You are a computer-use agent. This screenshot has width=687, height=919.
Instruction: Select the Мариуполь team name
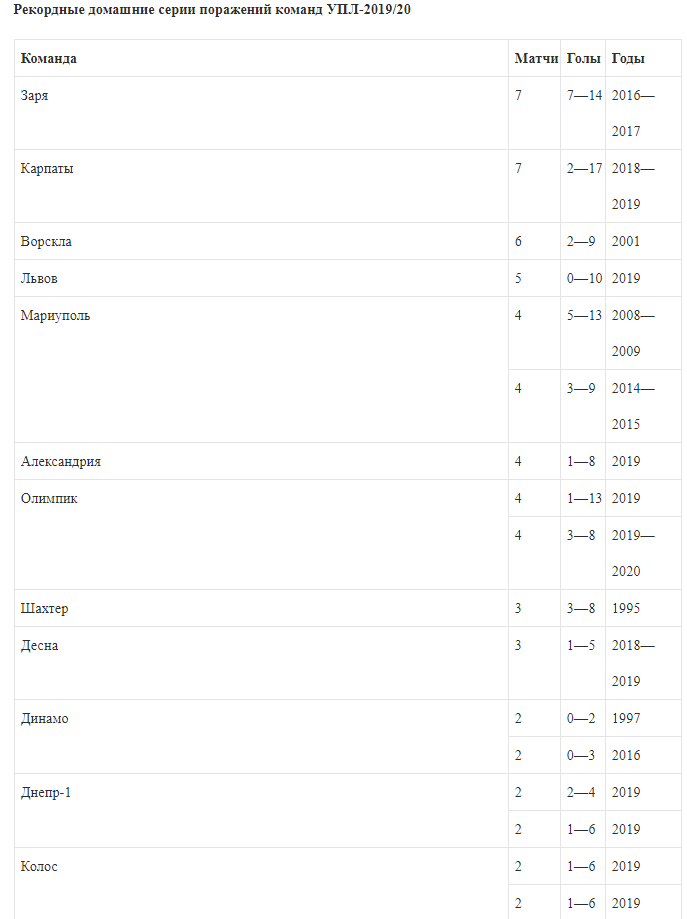coord(55,316)
